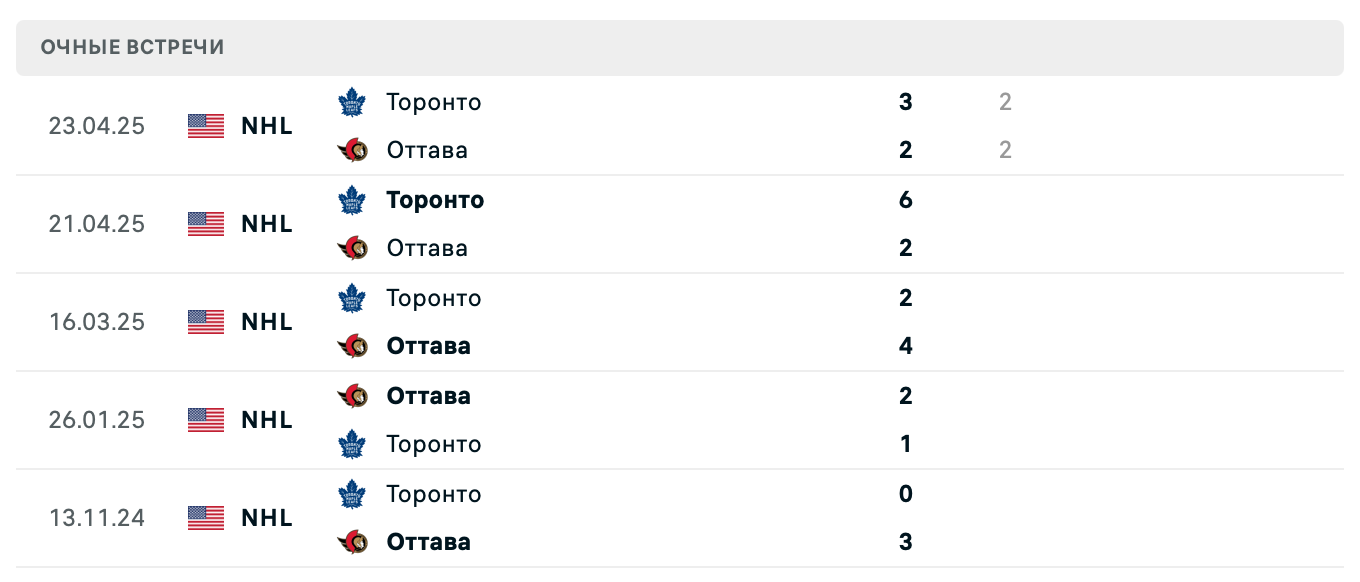This screenshot has height=582, width=1360.
Task: Click the score 6 in the 21.04.25 match
Action: click(x=905, y=199)
